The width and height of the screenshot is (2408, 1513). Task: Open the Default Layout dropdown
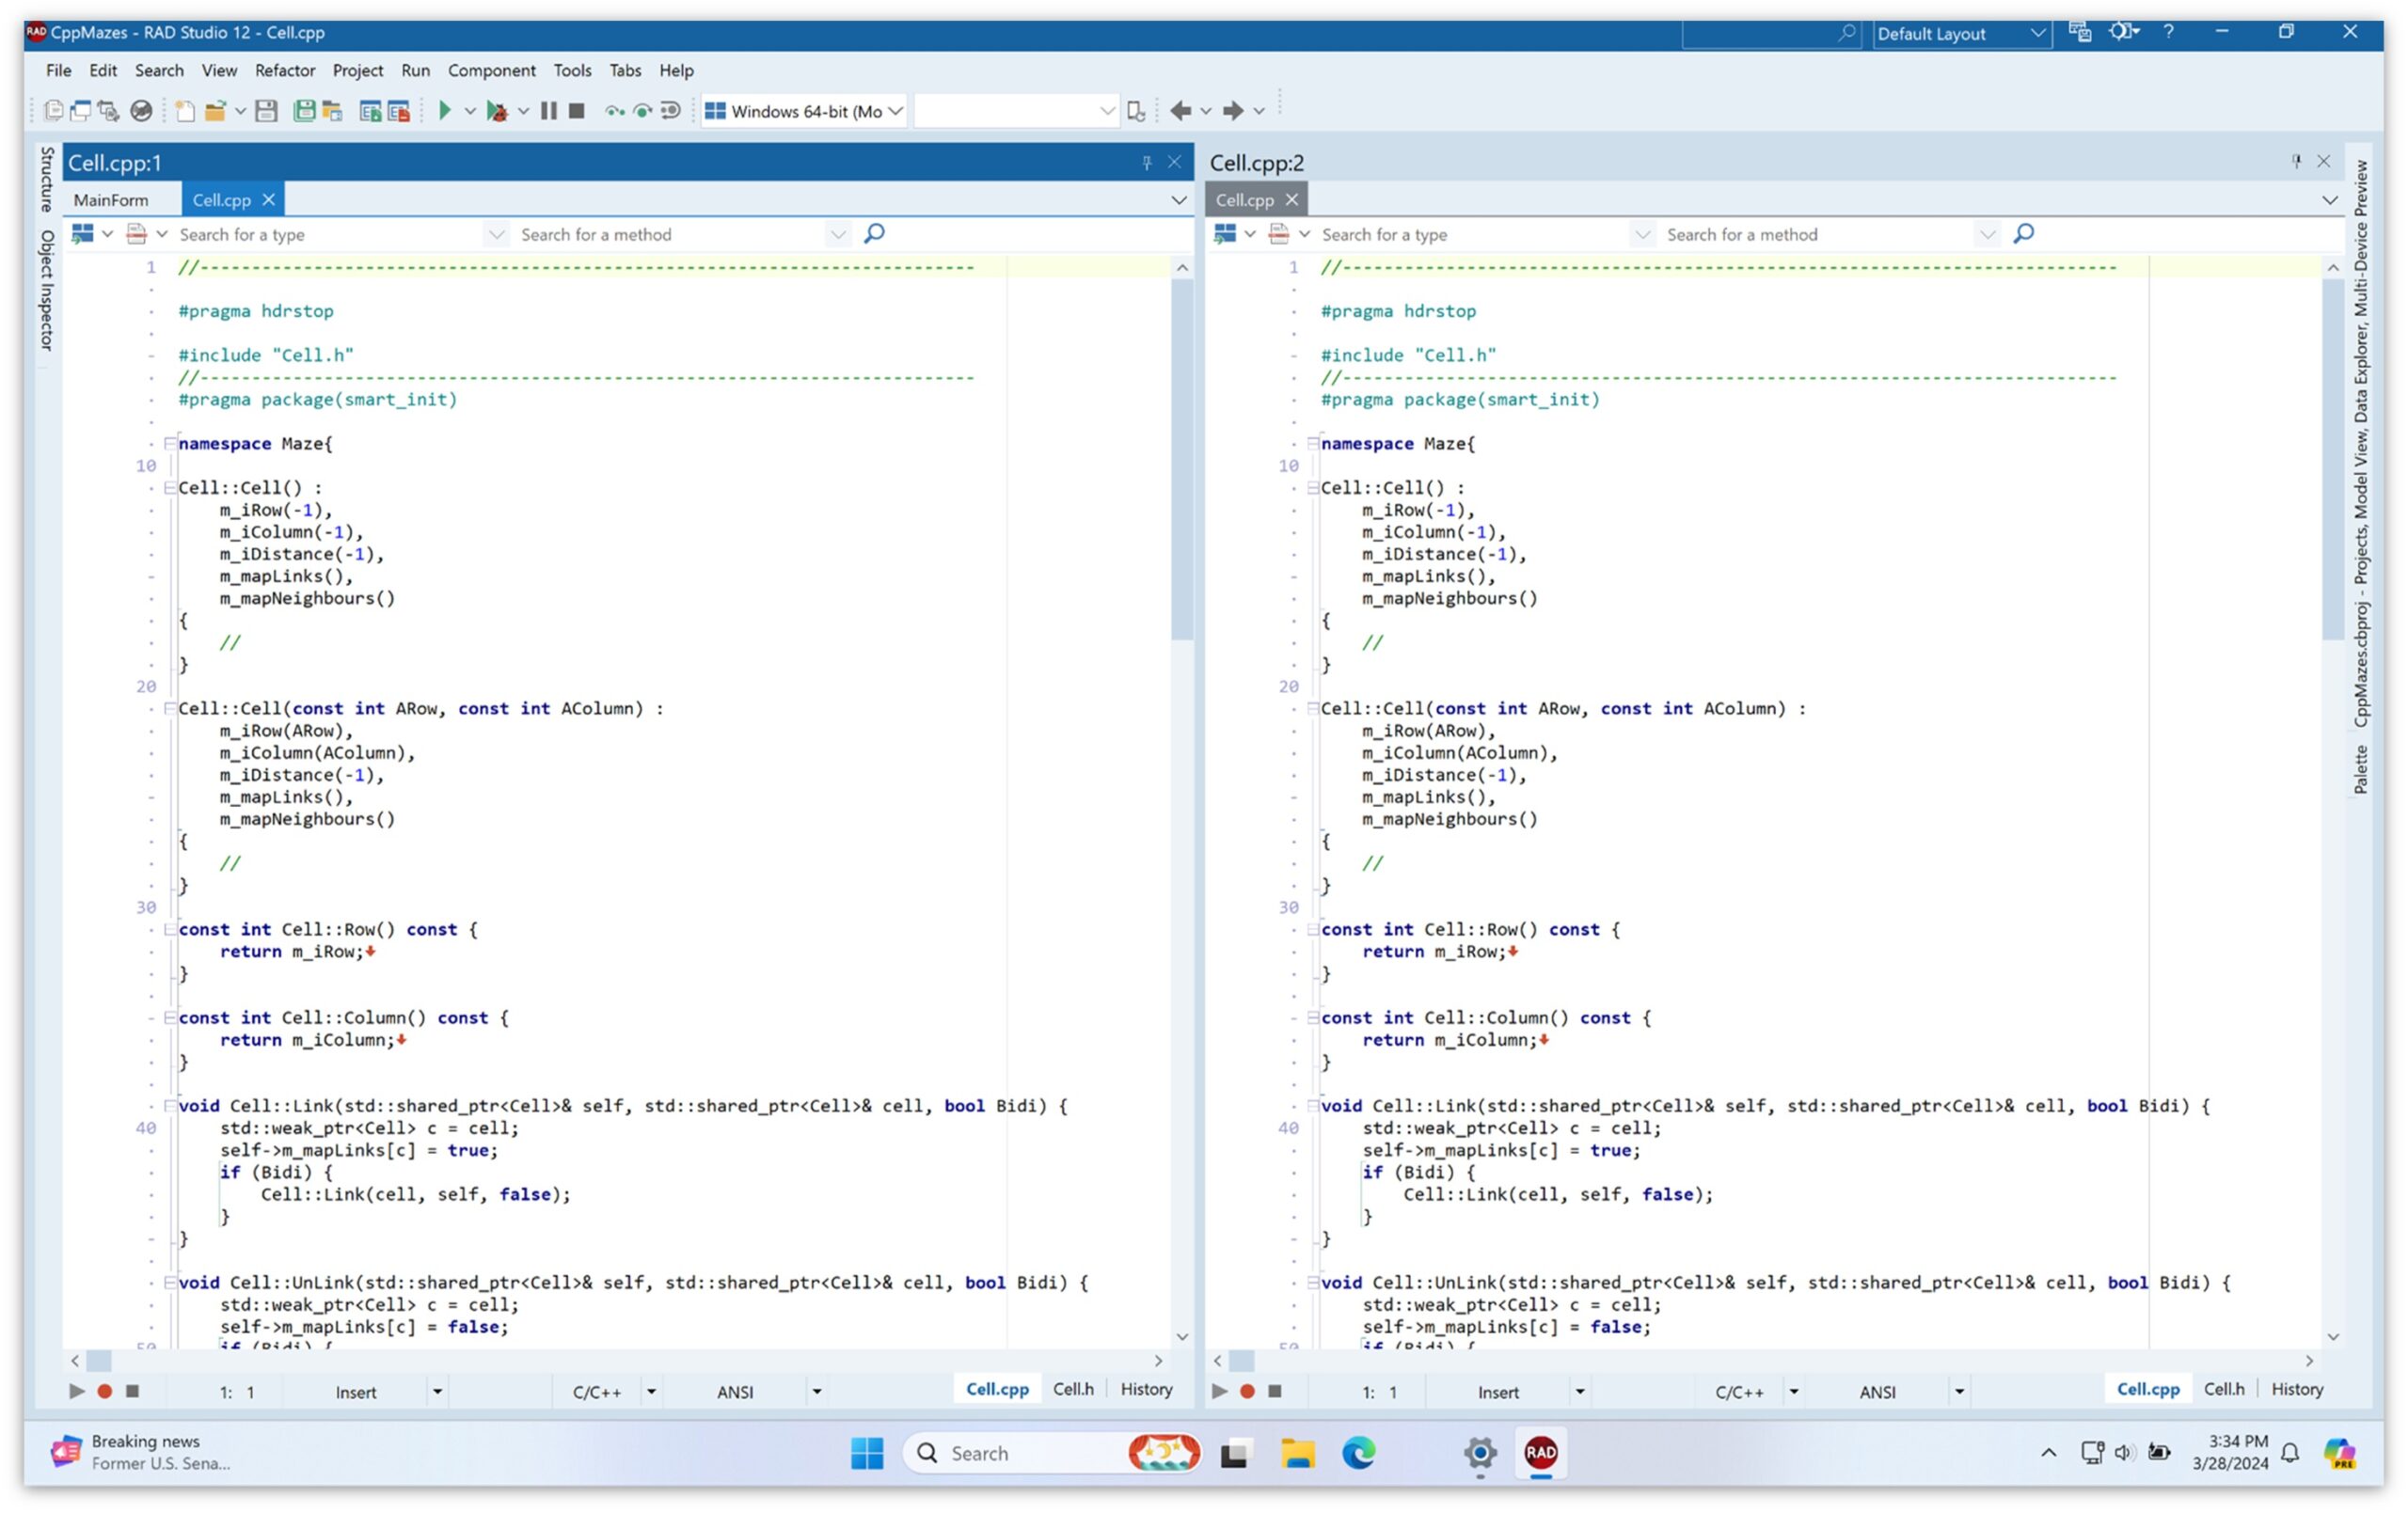pos(2037,34)
